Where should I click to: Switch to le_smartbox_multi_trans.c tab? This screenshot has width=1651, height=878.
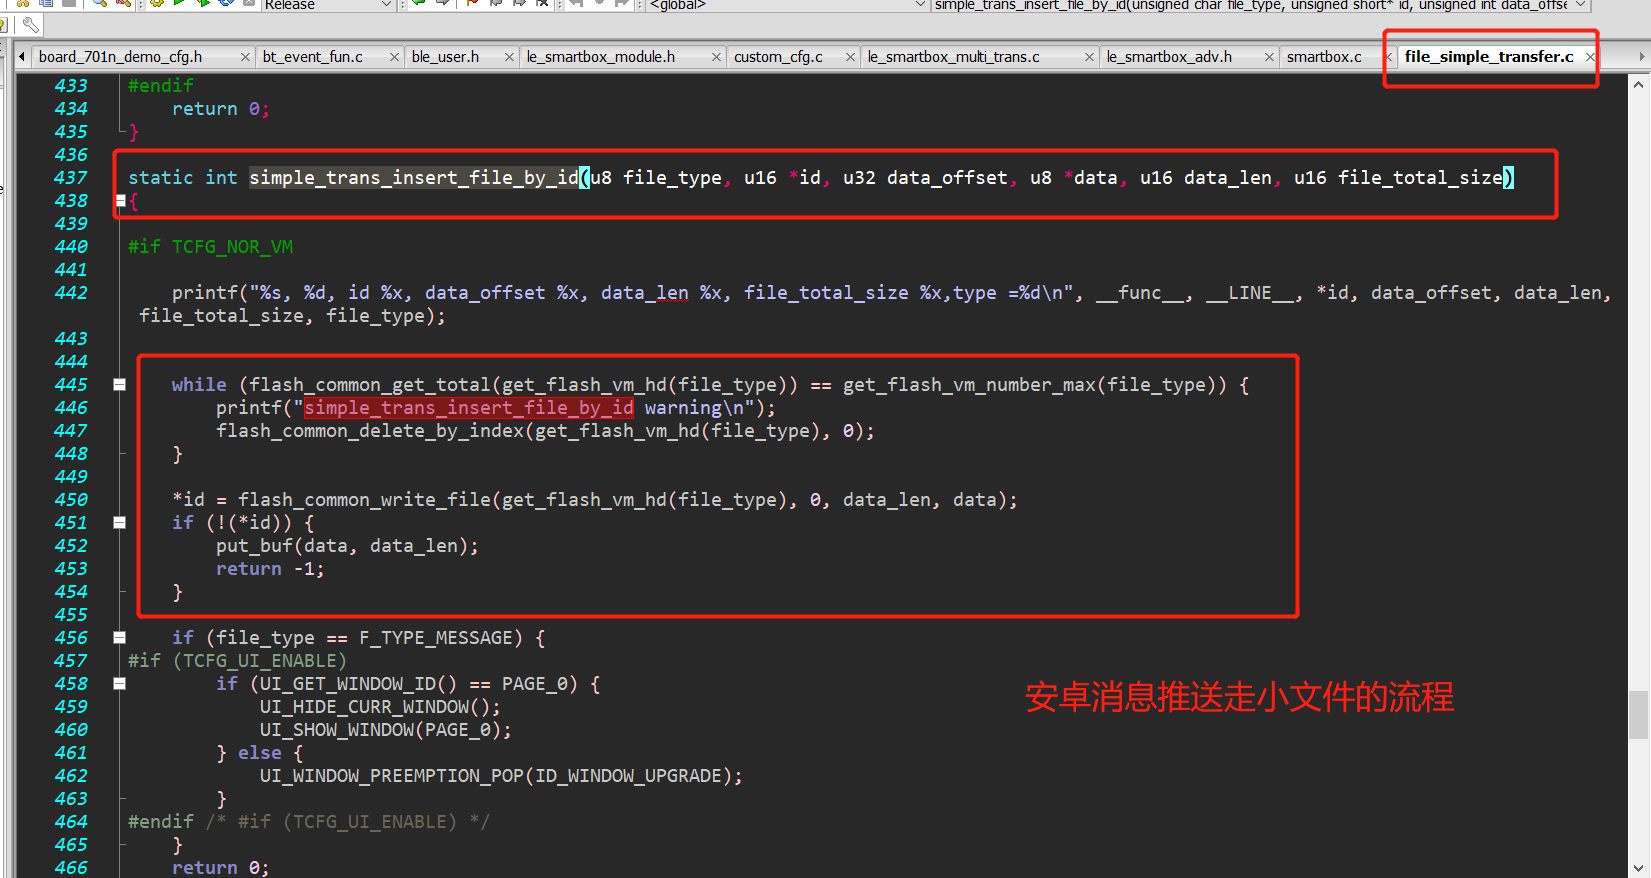coord(954,57)
